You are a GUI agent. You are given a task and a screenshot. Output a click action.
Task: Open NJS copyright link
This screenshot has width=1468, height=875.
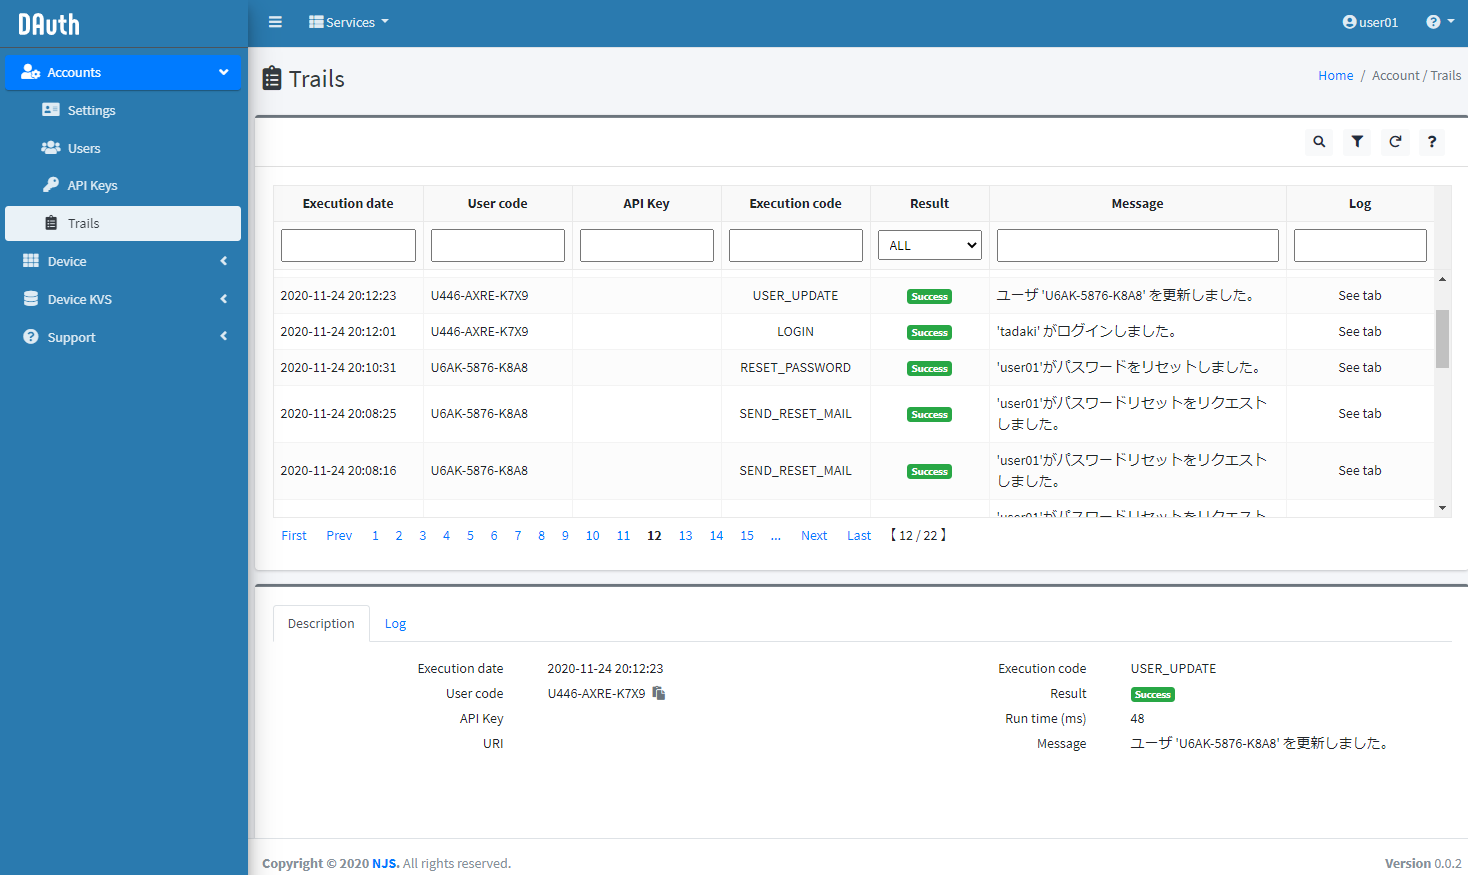[385, 863]
